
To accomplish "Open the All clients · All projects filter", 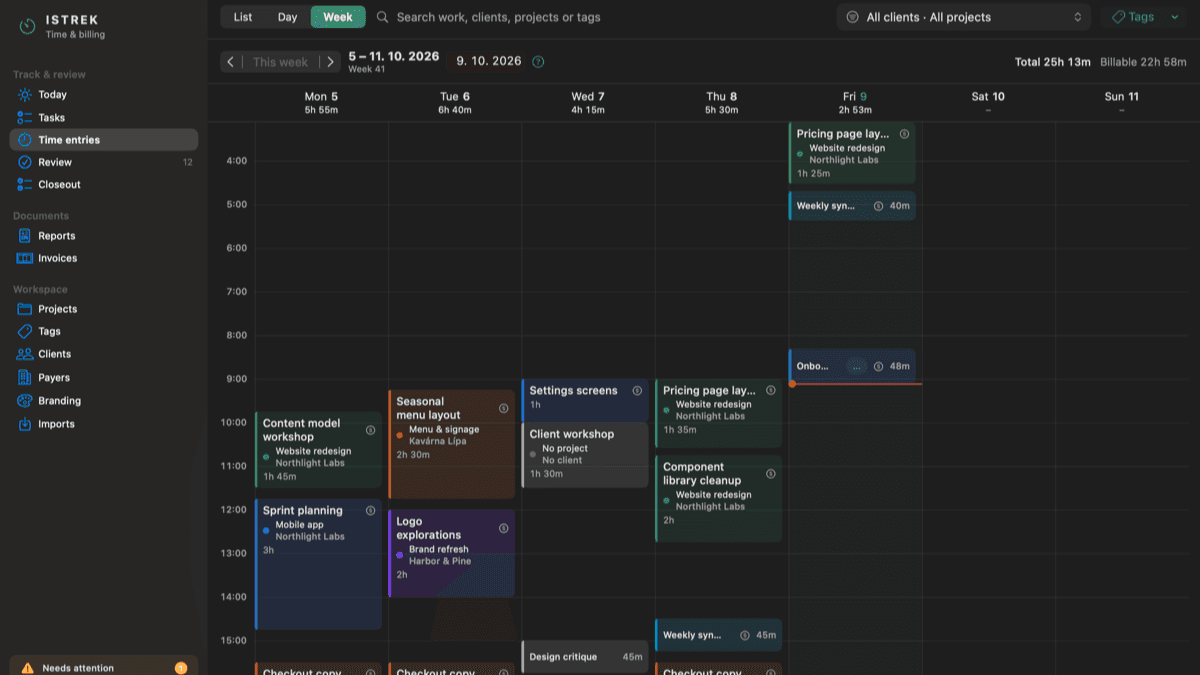I will pos(964,17).
